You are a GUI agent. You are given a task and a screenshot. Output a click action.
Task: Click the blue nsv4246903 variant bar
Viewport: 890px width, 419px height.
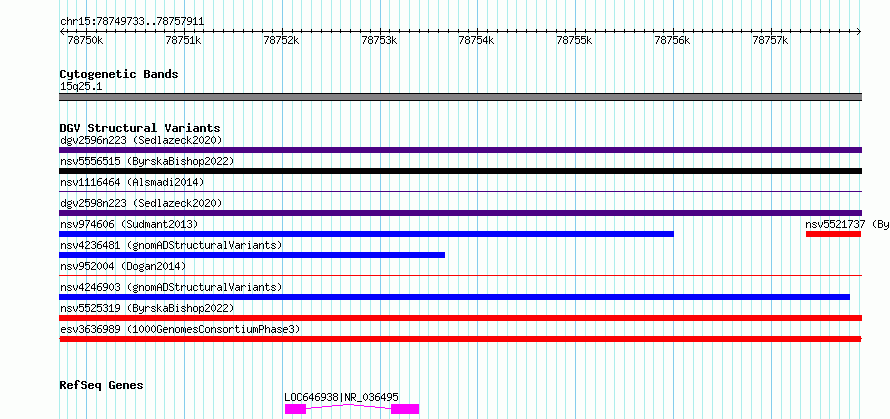coord(454,297)
